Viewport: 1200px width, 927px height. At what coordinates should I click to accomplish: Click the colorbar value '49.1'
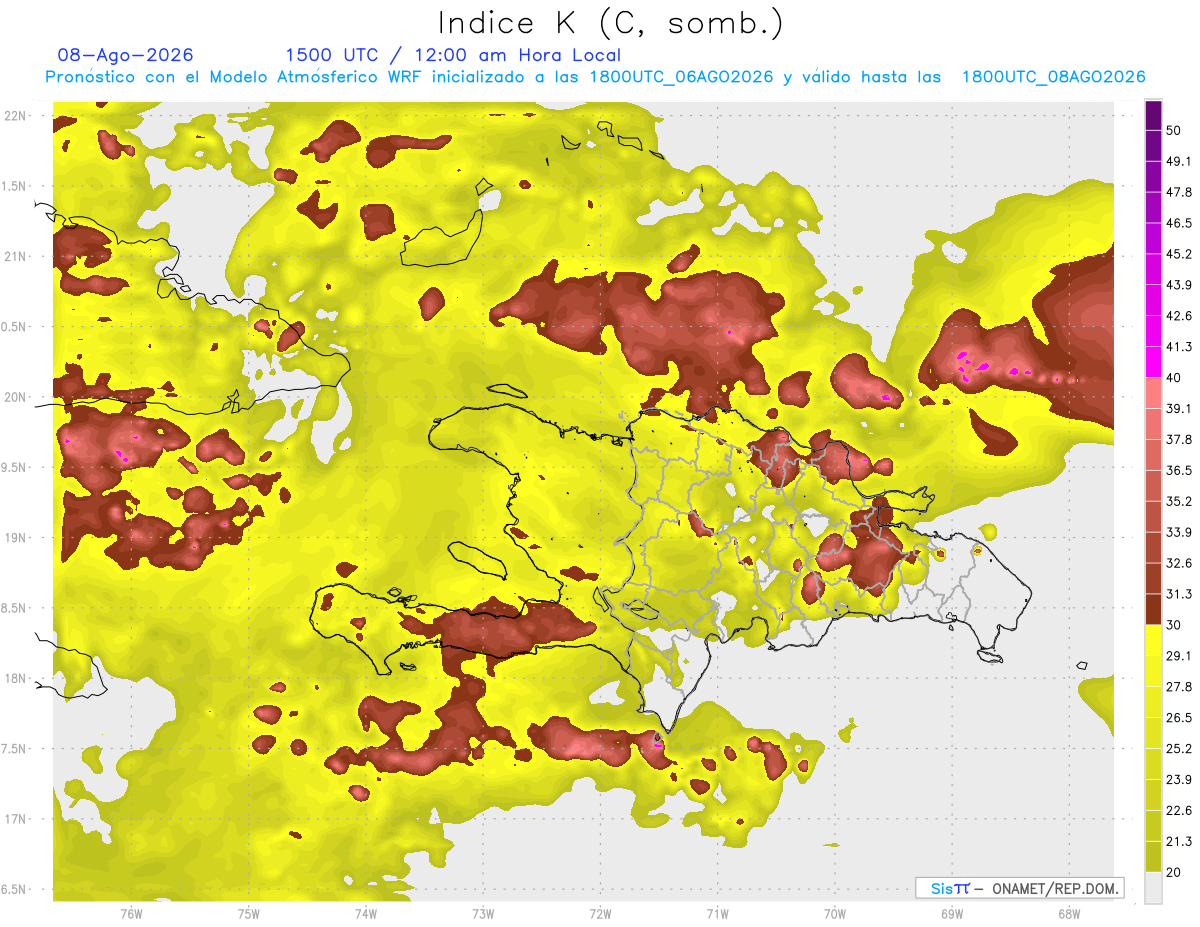point(1179,161)
